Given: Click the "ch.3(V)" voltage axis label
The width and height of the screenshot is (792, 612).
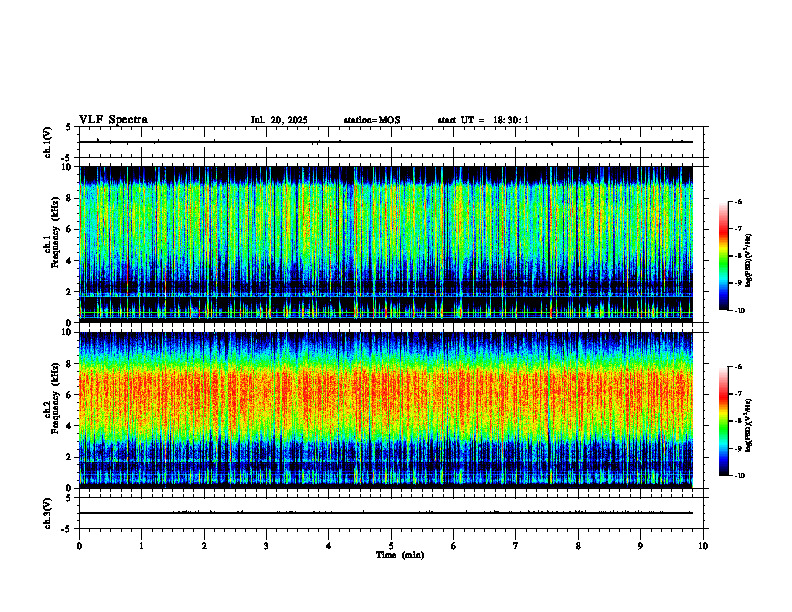Looking at the screenshot, I should [x=47, y=513].
